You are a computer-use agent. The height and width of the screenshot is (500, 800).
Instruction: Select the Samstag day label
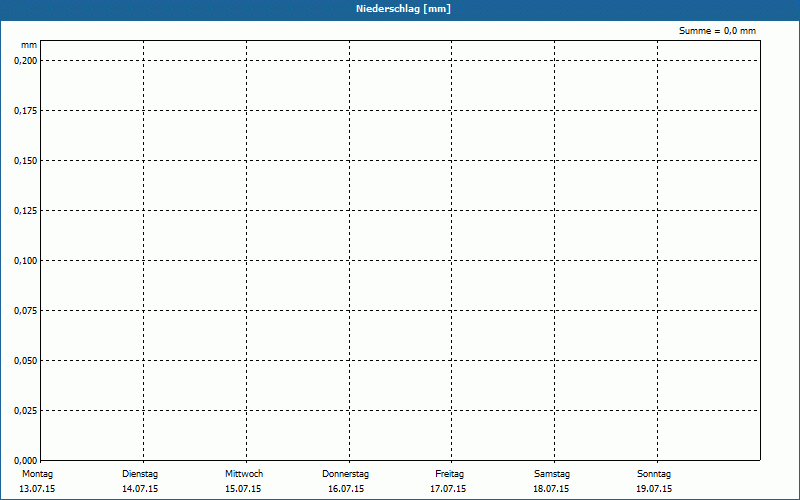coord(552,474)
